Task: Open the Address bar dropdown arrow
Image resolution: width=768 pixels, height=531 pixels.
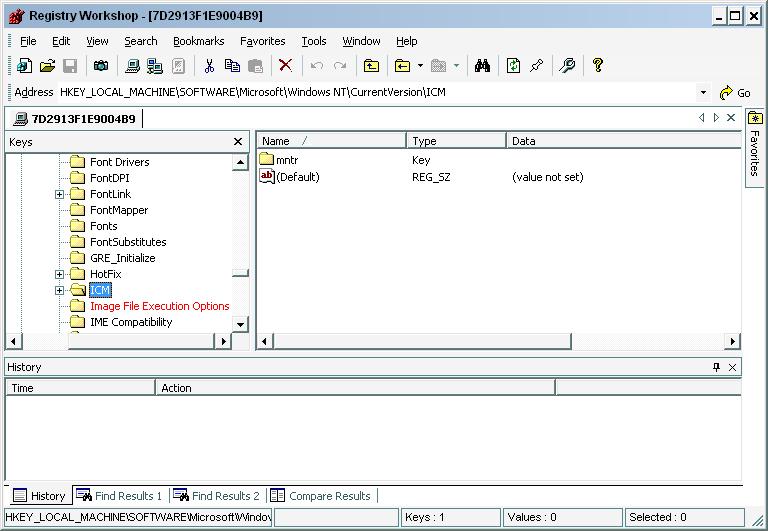Action: (x=704, y=92)
